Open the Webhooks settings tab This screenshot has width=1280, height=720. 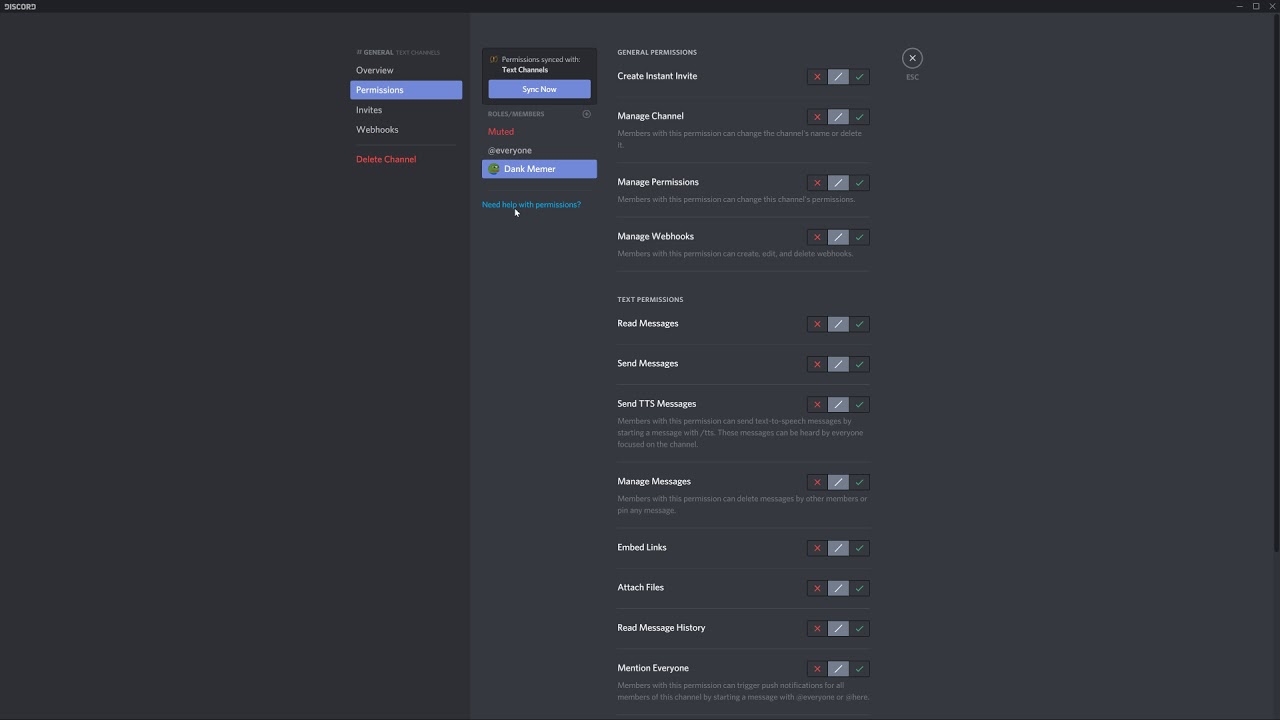click(377, 130)
